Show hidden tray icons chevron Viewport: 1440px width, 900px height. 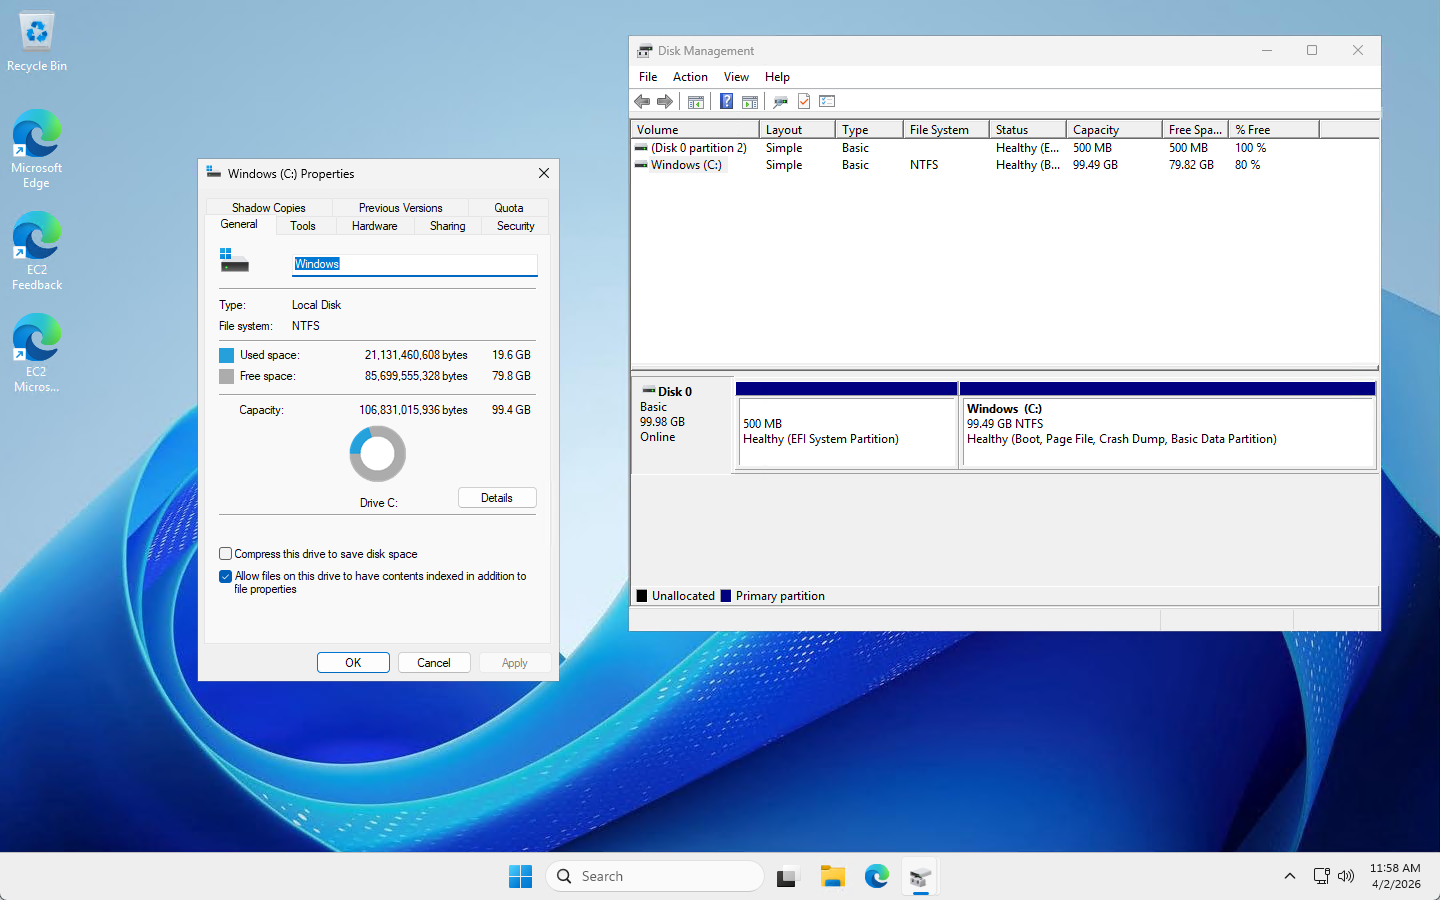1289,876
